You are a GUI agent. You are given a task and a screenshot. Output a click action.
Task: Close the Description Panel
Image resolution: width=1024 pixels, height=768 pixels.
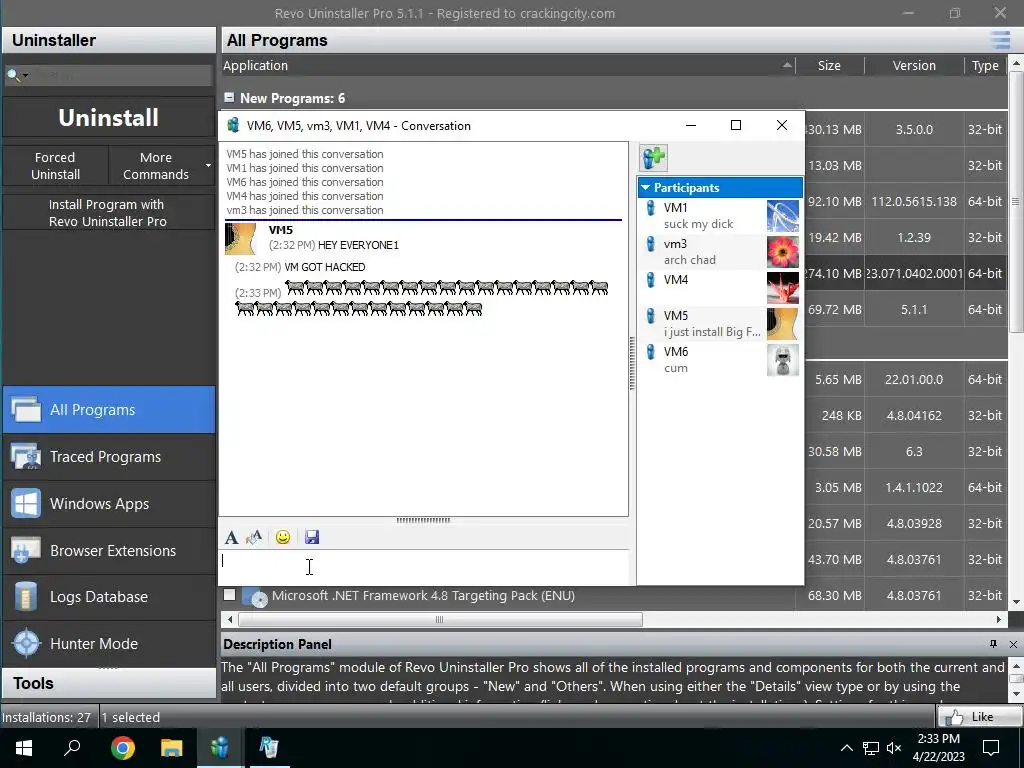[x=1013, y=645]
